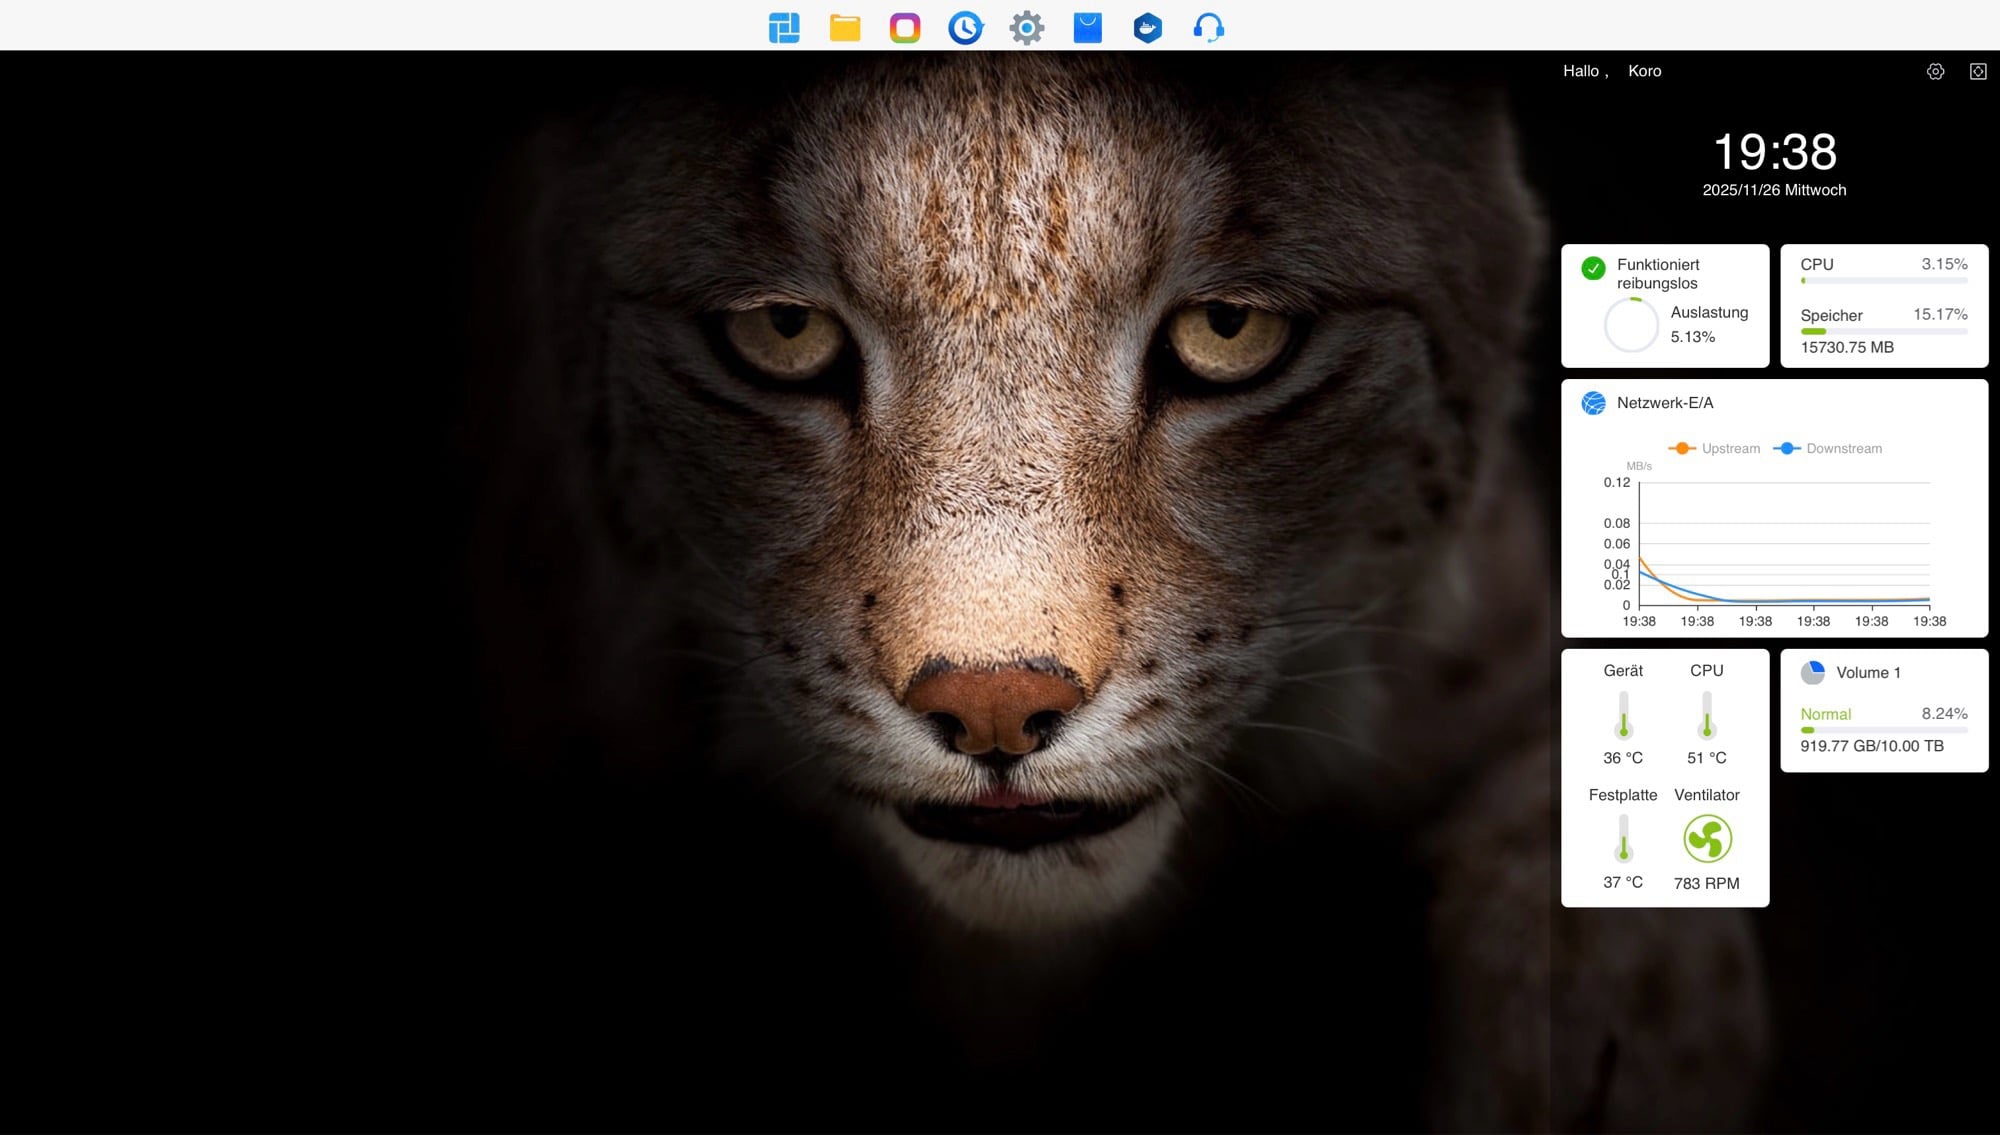Open the headset support app icon

tap(1209, 27)
